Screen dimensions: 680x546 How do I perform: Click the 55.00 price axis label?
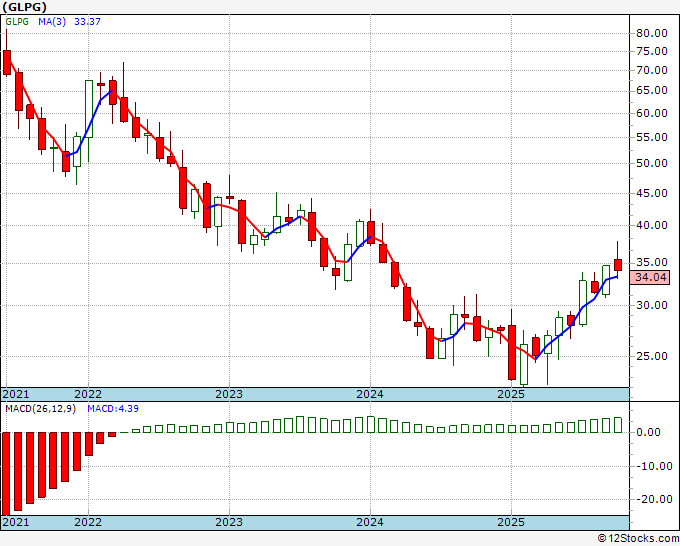(x=651, y=137)
